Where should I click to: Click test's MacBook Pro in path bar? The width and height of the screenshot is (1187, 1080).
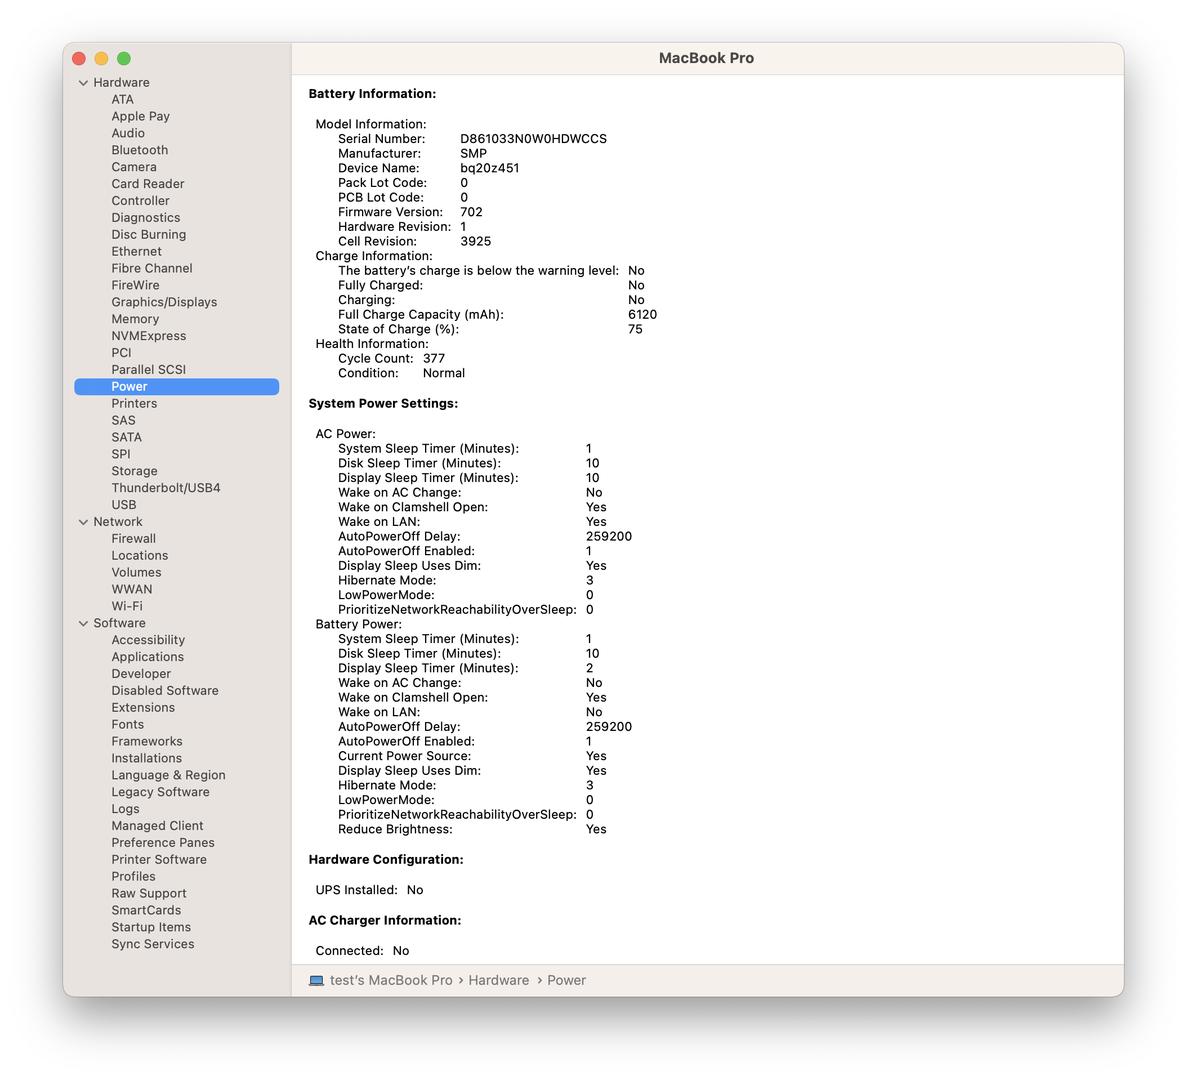[391, 981]
